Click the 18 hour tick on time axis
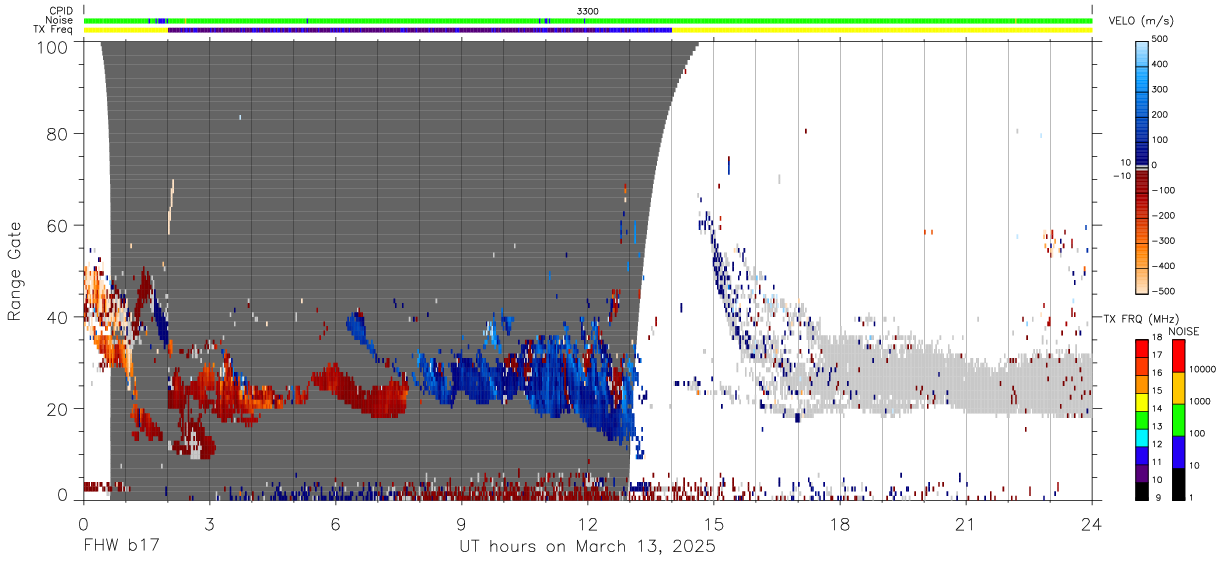Image resolution: width=1228 pixels, height=567 pixels. click(x=840, y=523)
